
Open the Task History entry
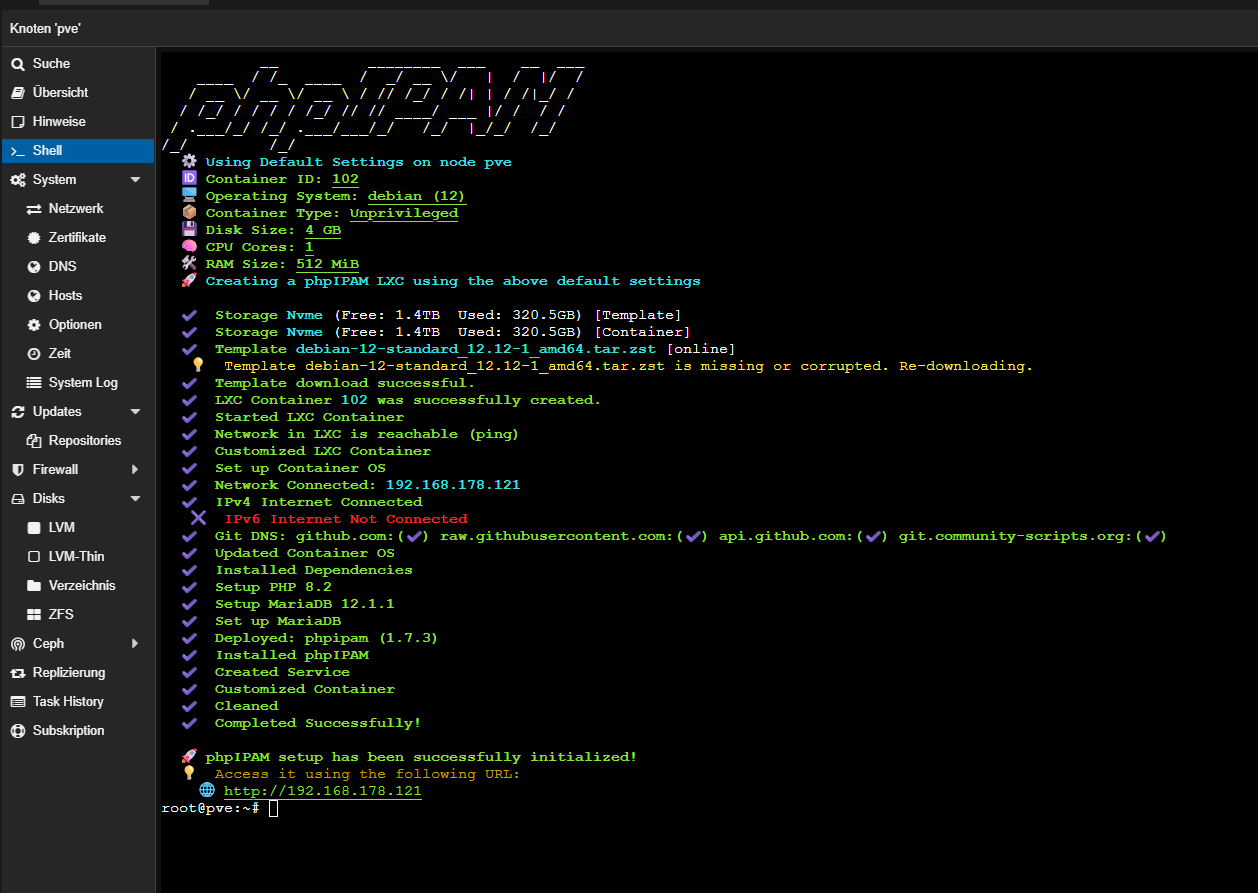pos(68,702)
